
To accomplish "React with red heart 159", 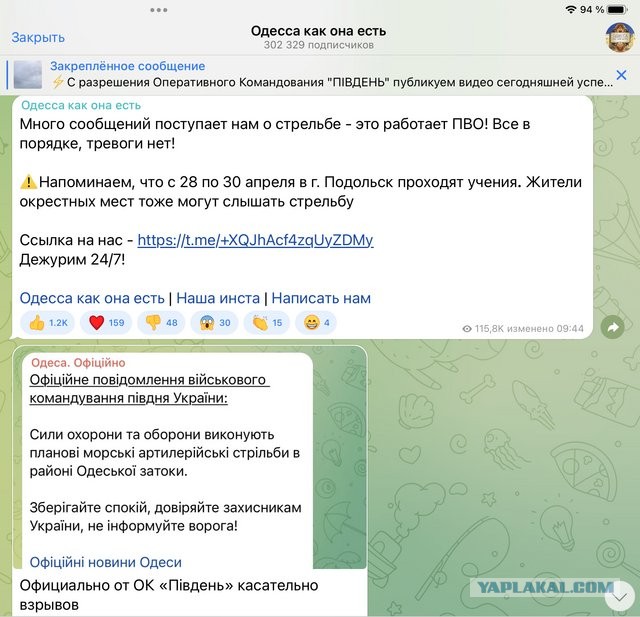I will pos(106,323).
